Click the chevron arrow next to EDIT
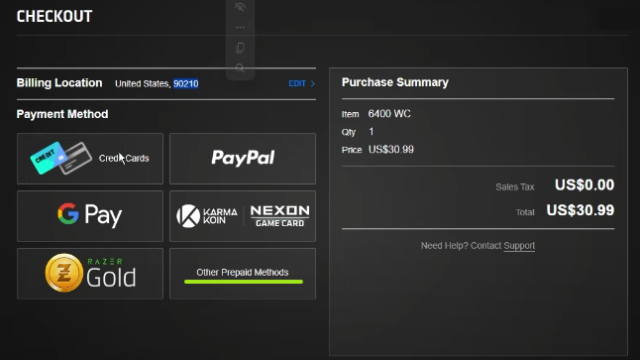The height and width of the screenshot is (360, 640). tap(313, 83)
